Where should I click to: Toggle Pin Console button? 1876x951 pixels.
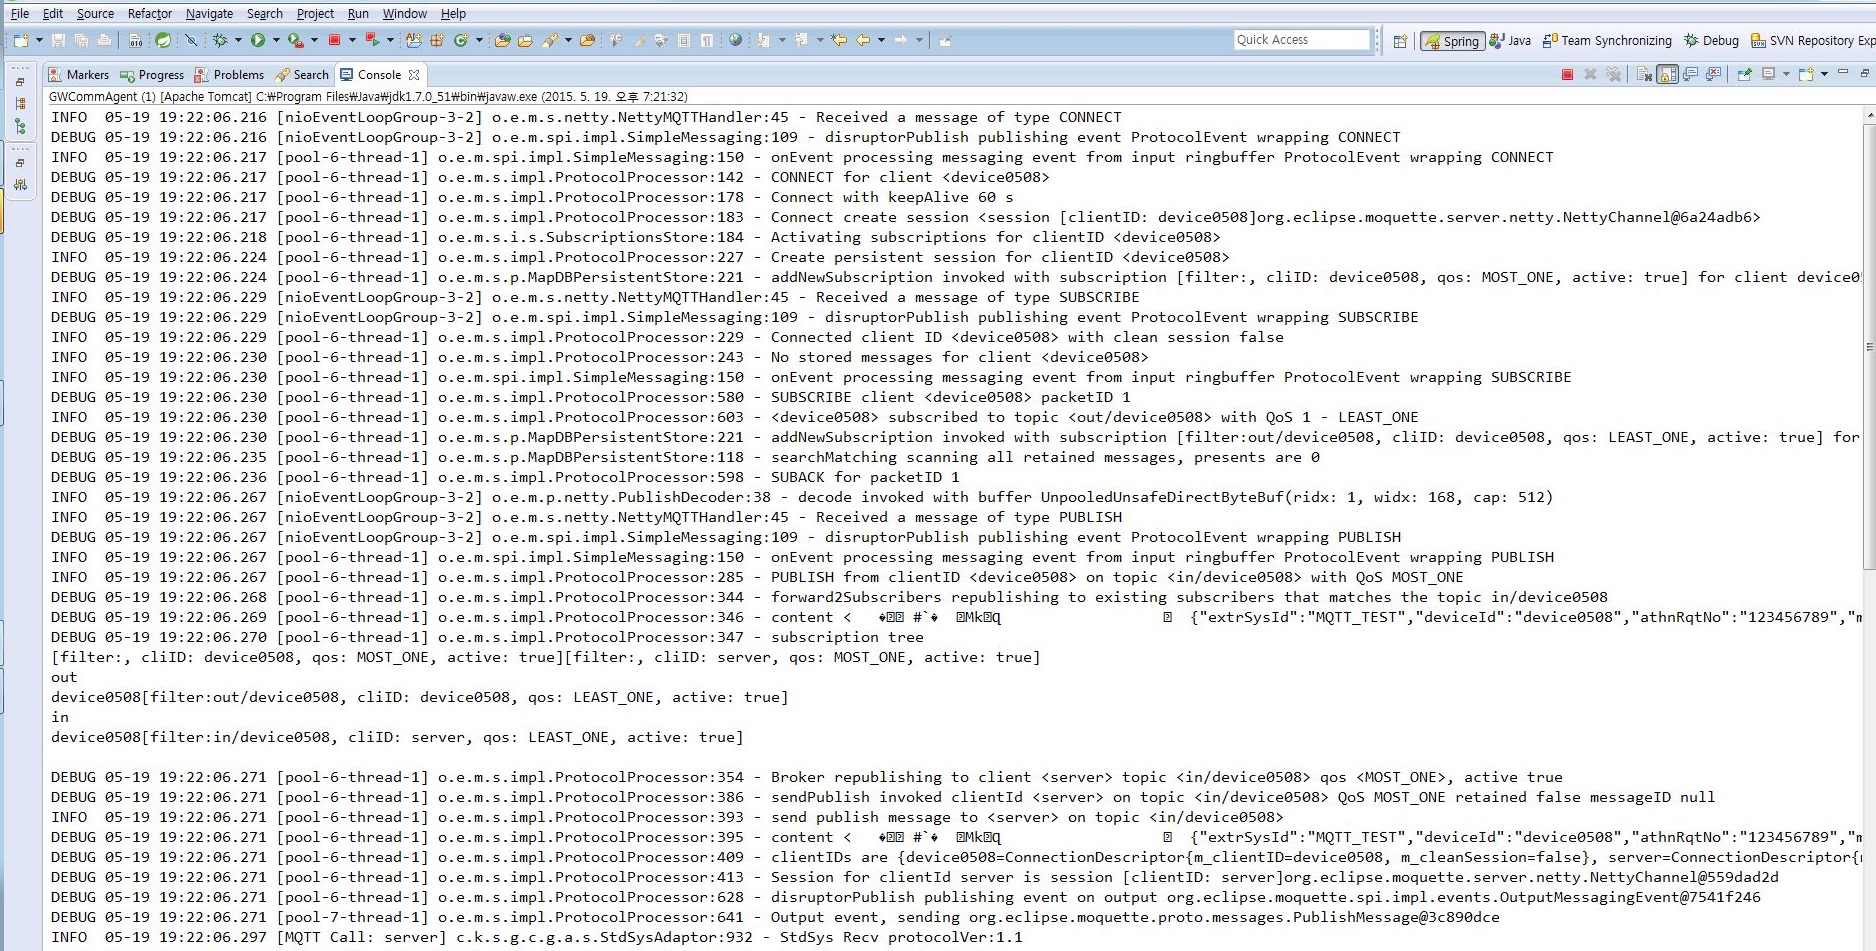coord(1745,75)
